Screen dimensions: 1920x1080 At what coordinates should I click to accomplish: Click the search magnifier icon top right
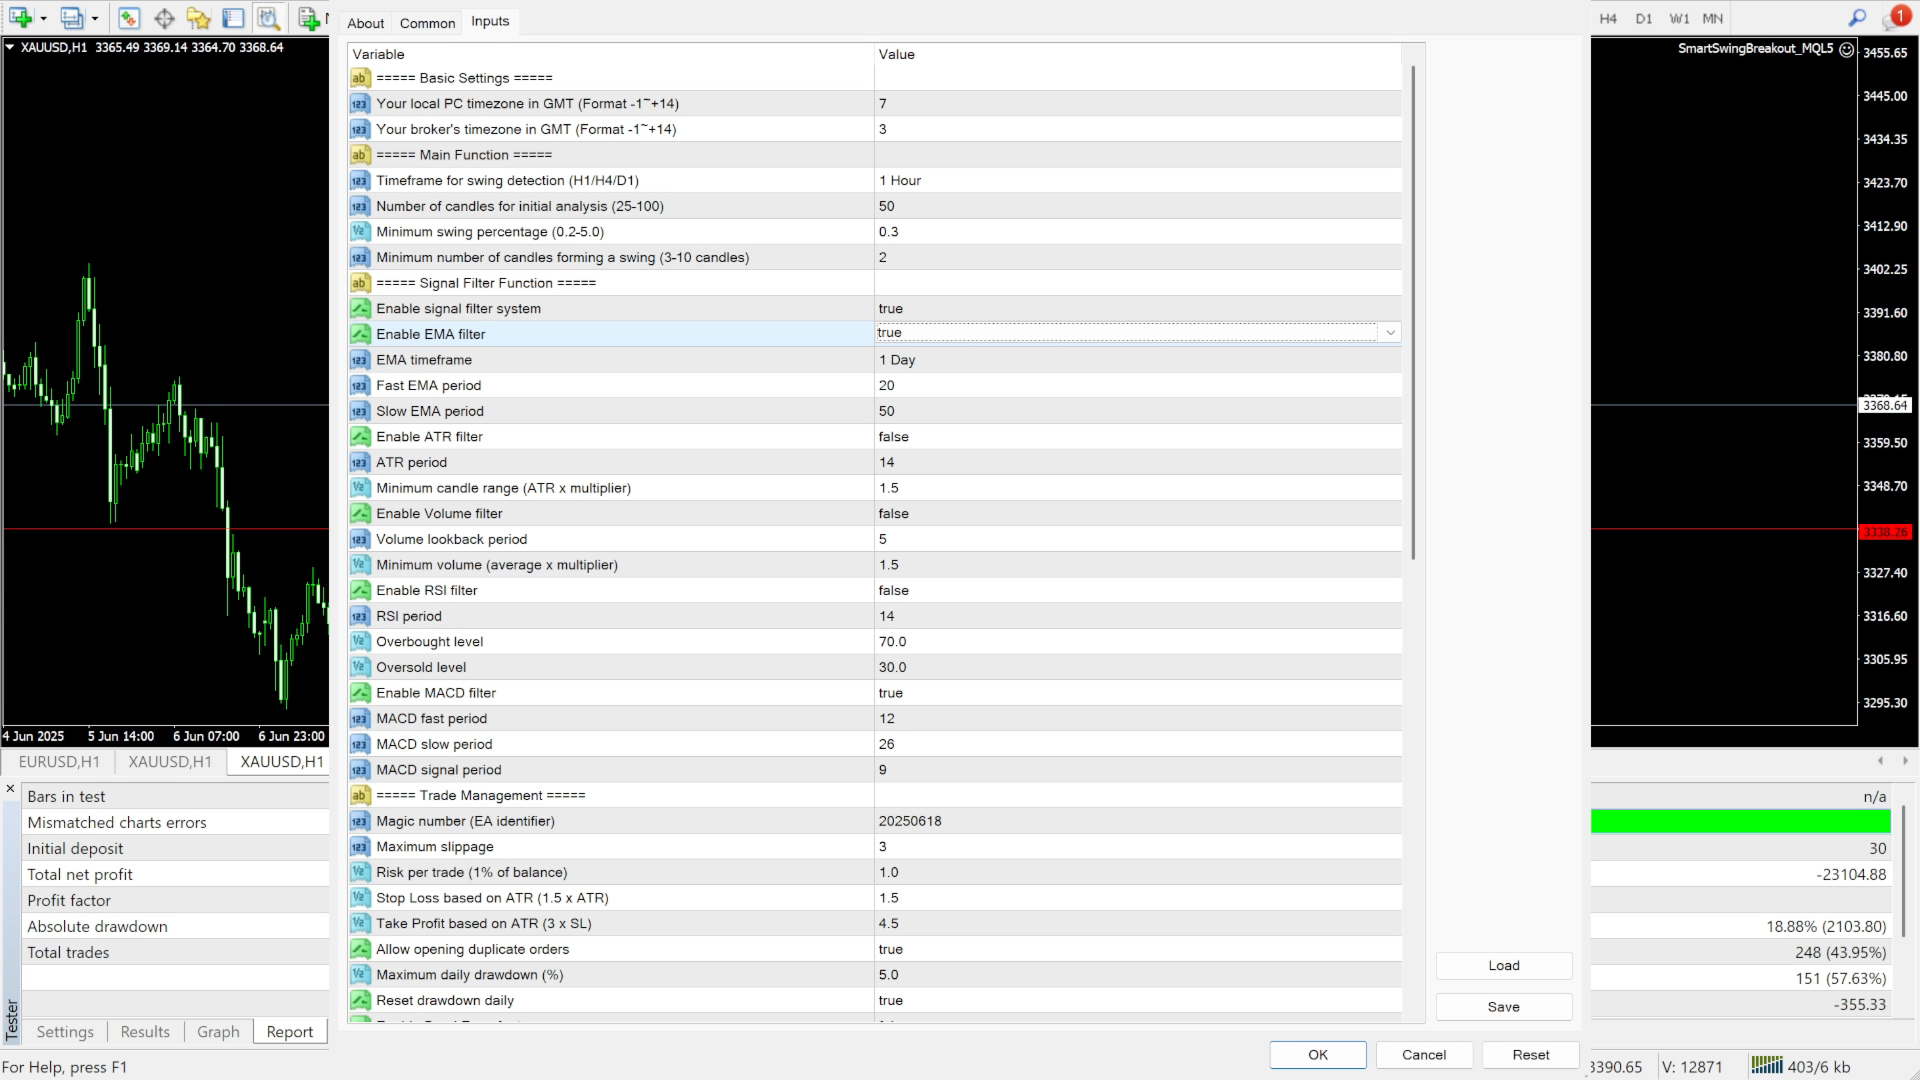[1857, 18]
